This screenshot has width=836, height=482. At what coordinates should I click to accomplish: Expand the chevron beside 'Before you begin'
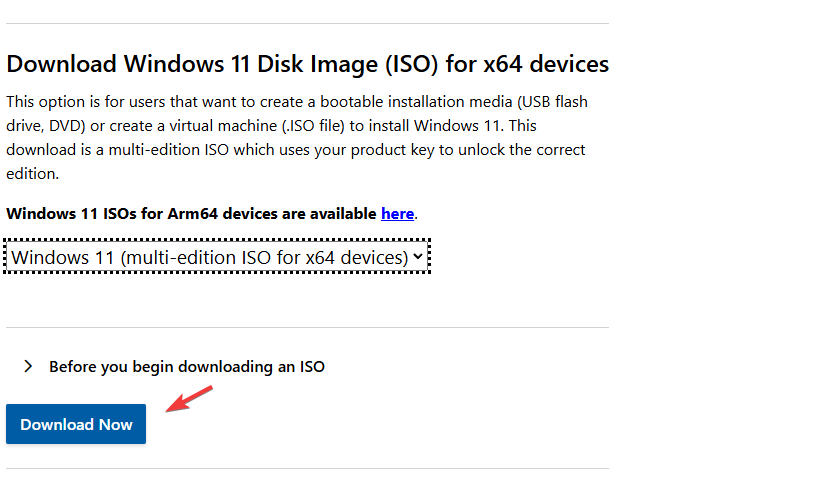[x=28, y=366]
